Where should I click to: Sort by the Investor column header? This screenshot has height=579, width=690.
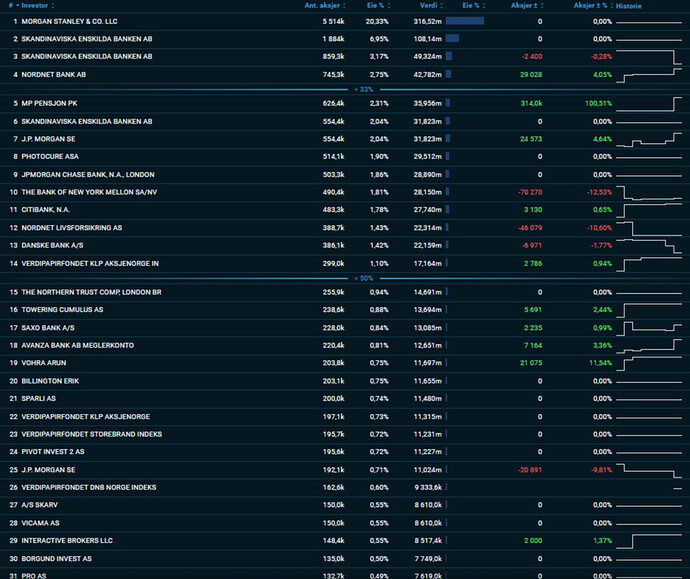(x=34, y=6)
